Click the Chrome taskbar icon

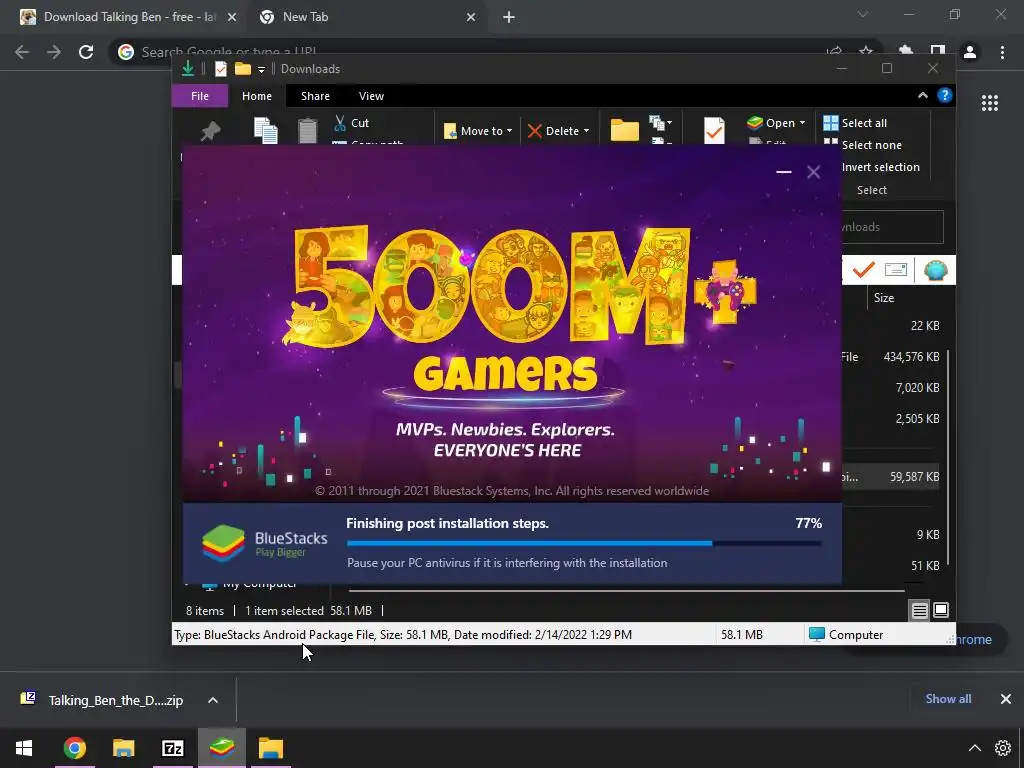[74, 748]
